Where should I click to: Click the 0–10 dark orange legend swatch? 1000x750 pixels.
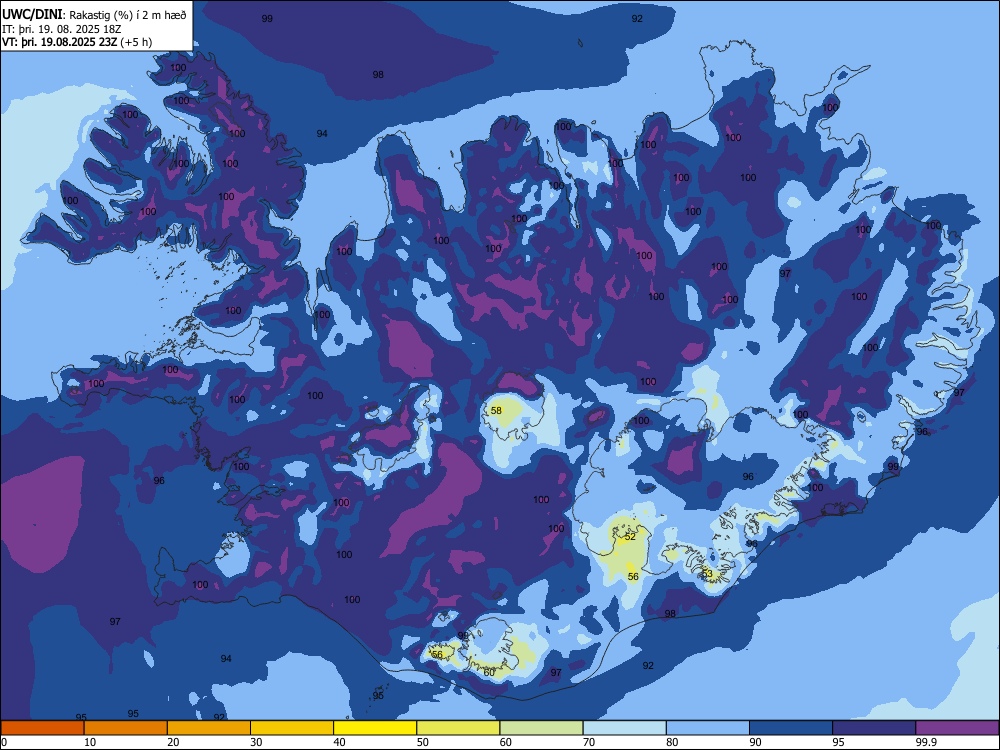43,728
